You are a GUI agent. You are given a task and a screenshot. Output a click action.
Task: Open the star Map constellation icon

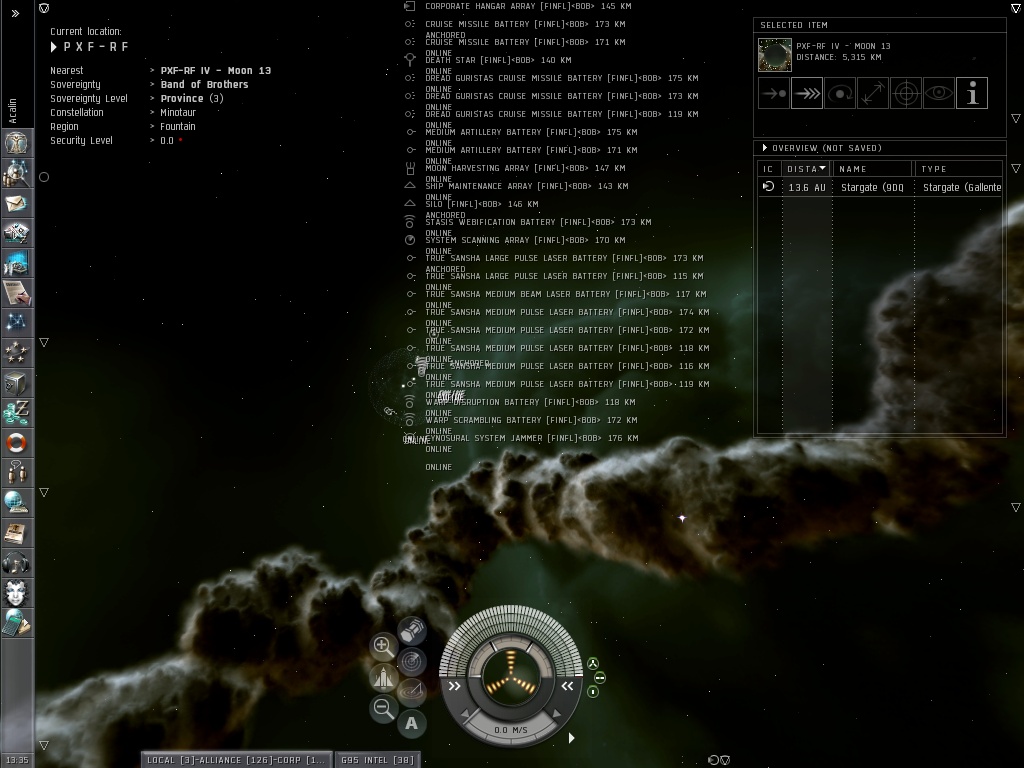click(x=16, y=323)
